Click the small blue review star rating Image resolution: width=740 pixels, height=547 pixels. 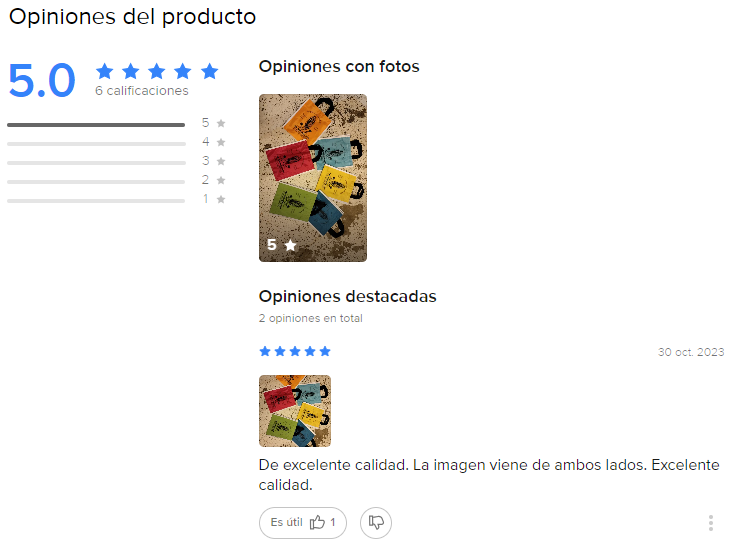coord(295,351)
